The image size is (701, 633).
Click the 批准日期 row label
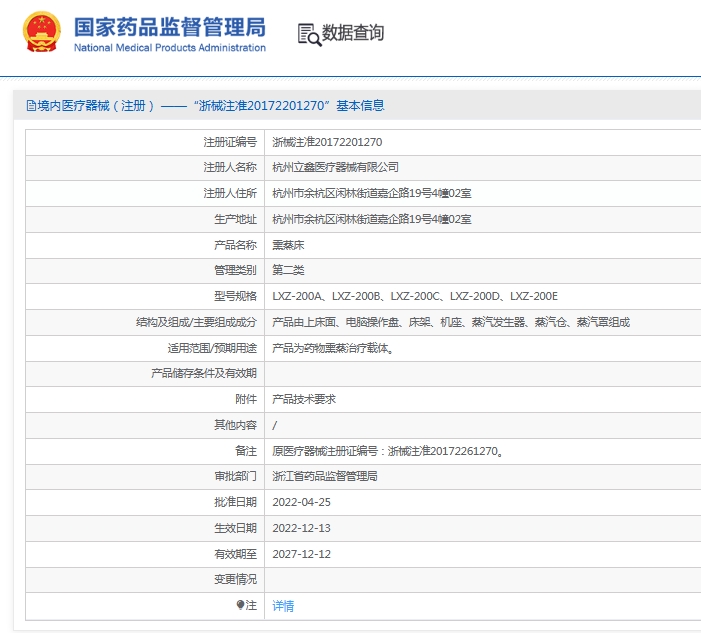[236, 502]
